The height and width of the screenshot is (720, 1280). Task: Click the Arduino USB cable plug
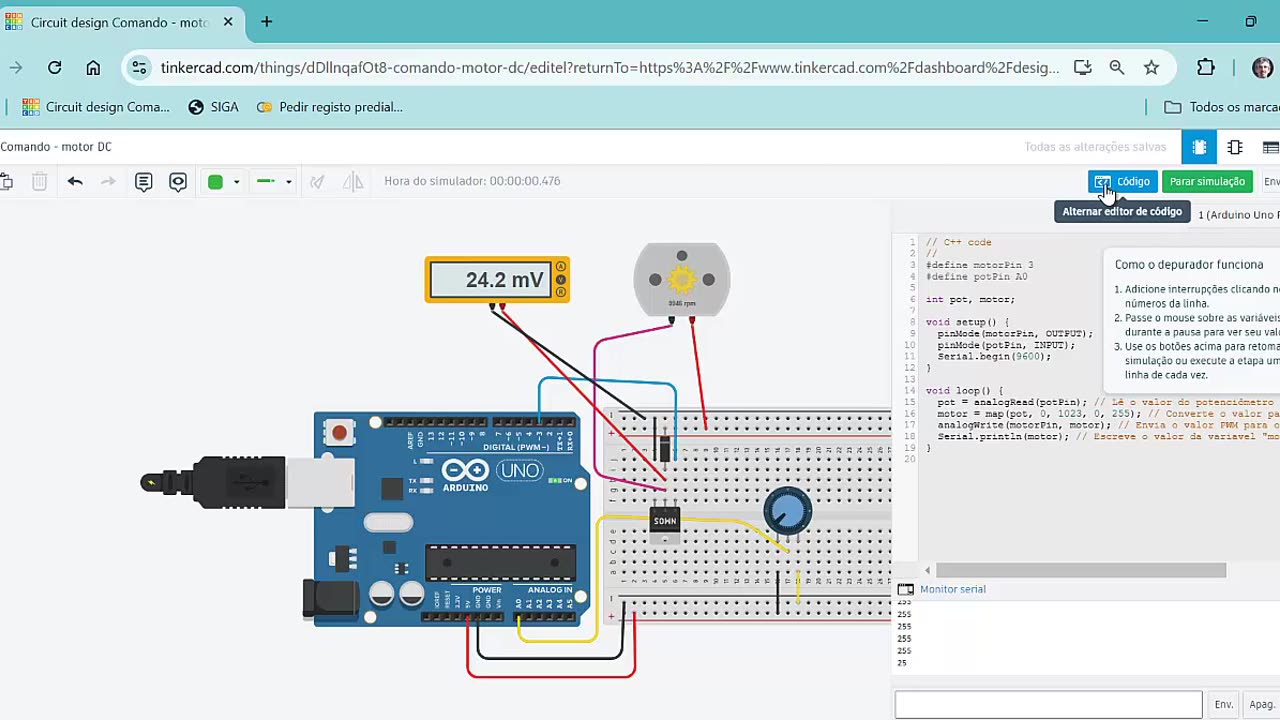[x=247, y=482]
